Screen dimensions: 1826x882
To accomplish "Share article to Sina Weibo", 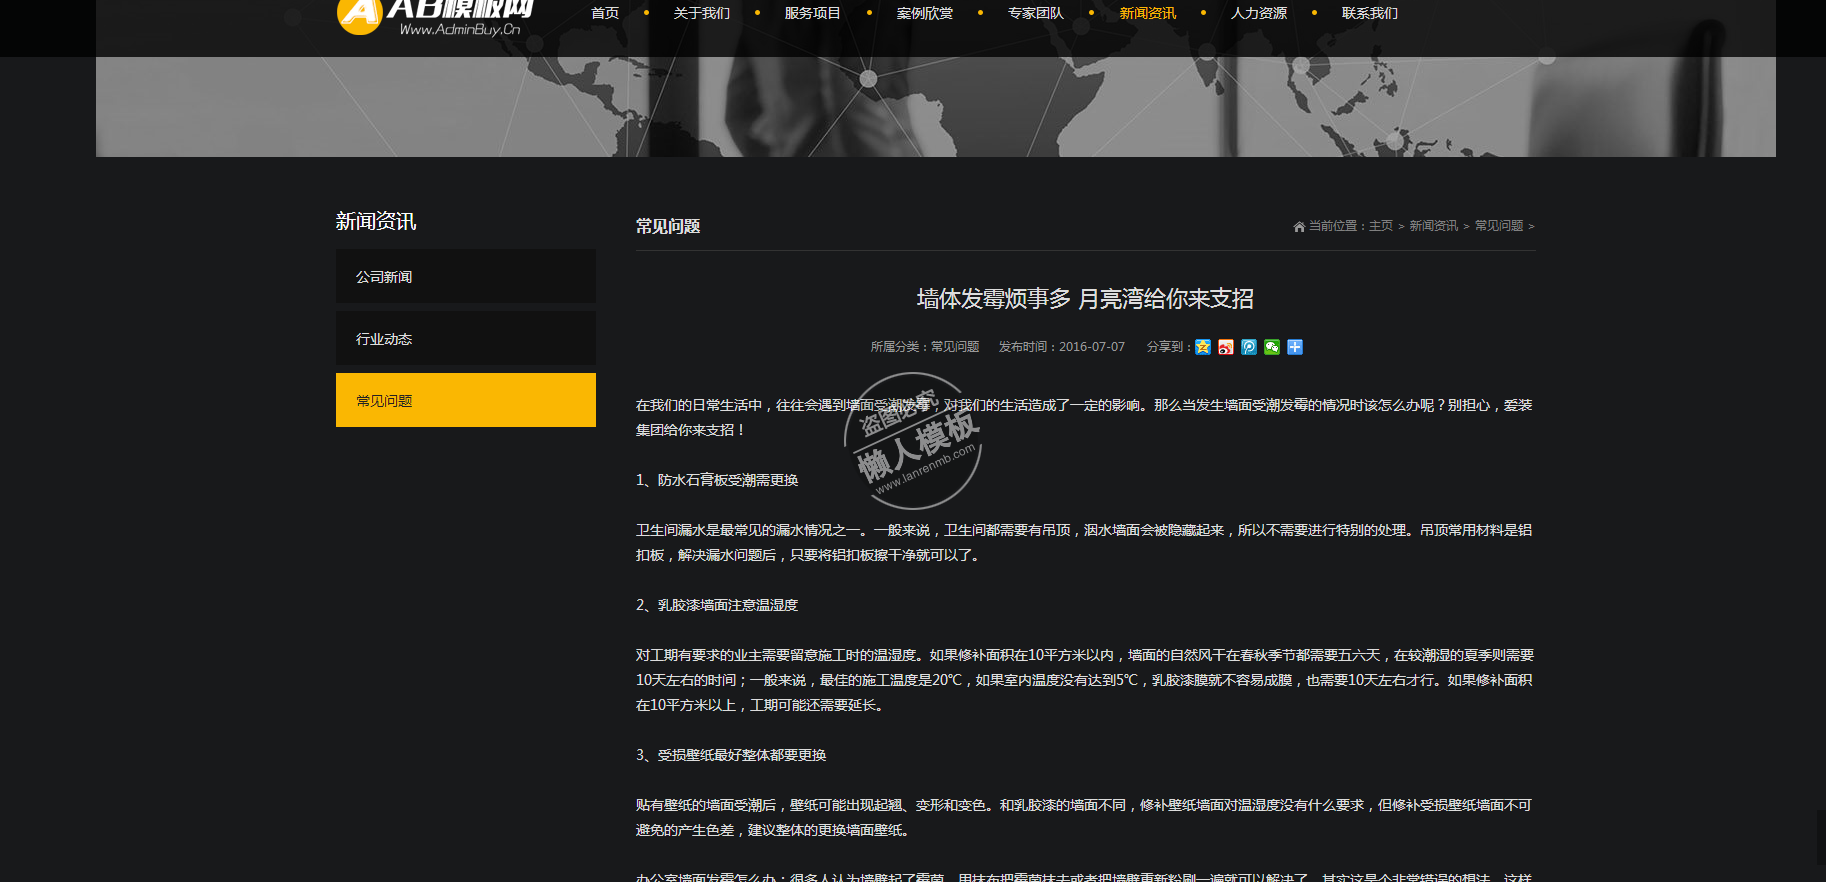I will [x=1226, y=347].
